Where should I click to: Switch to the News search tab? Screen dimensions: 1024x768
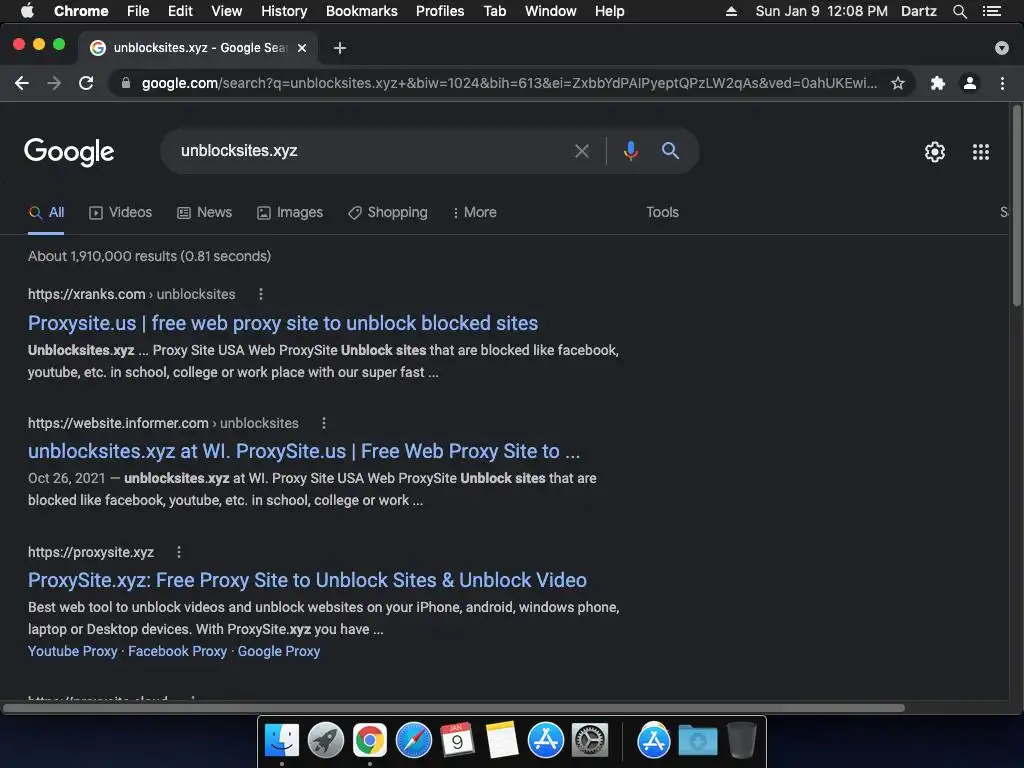click(x=204, y=212)
